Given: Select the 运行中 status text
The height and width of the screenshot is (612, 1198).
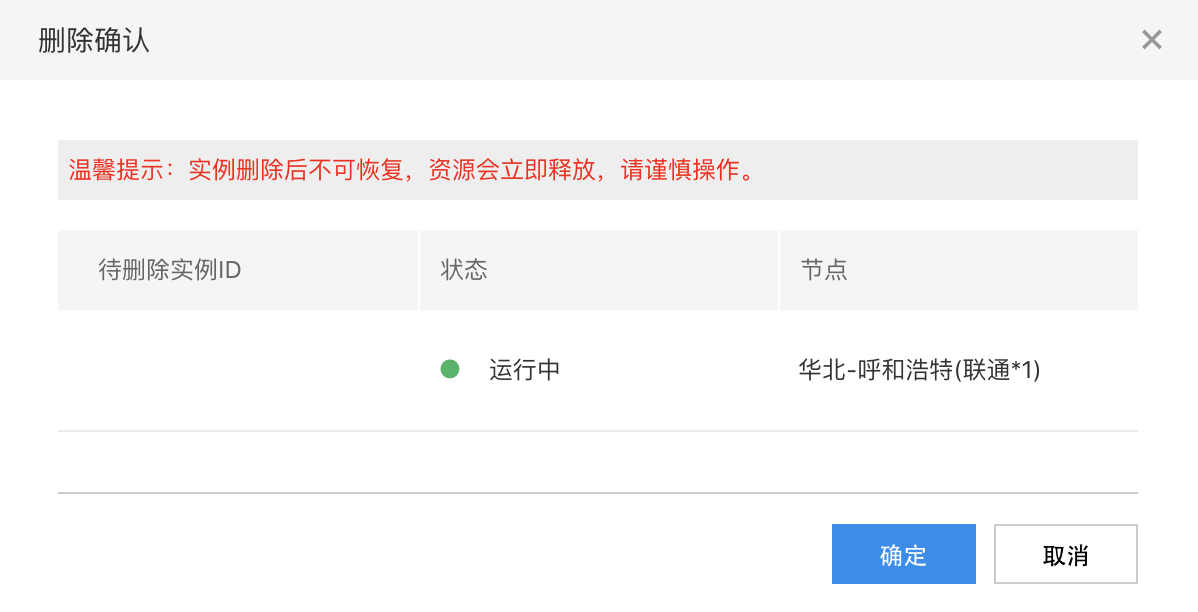Looking at the screenshot, I should click(524, 370).
